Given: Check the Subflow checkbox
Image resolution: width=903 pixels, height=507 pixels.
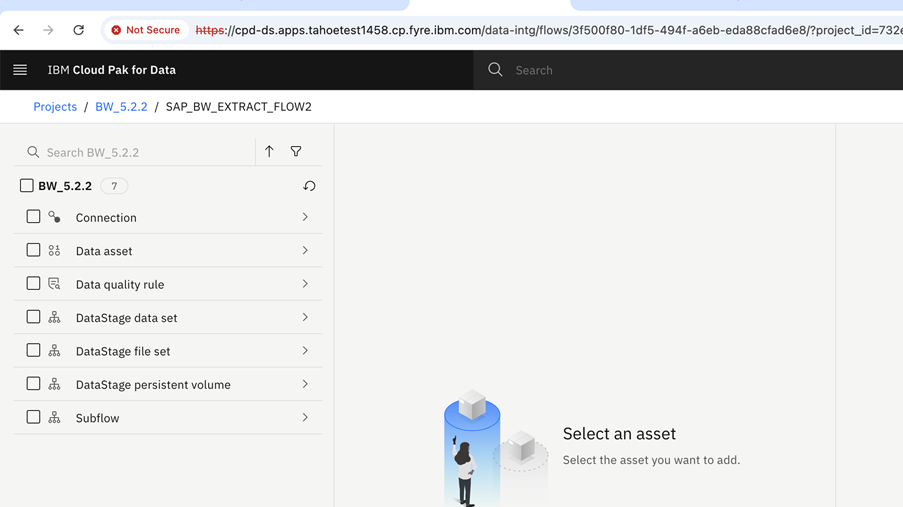Looking at the screenshot, I should (x=33, y=417).
